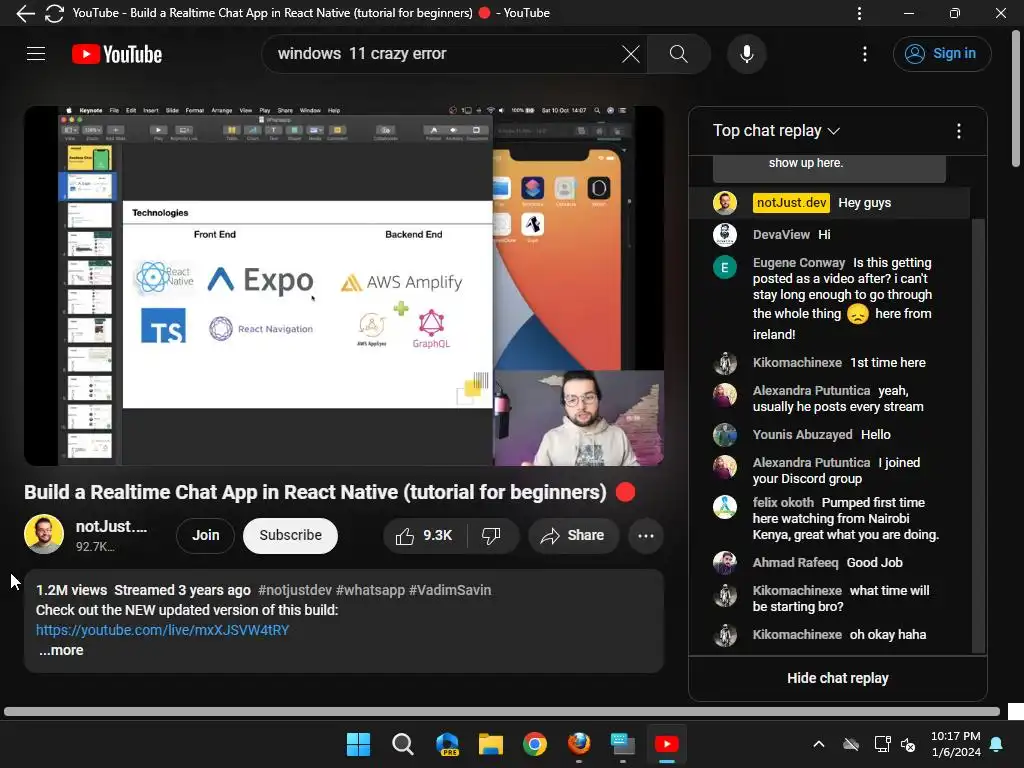The width and height of the screenshot is (1024, 768).
Task: Click hashtag #whatsapp
Action: [x=370, y=590]
